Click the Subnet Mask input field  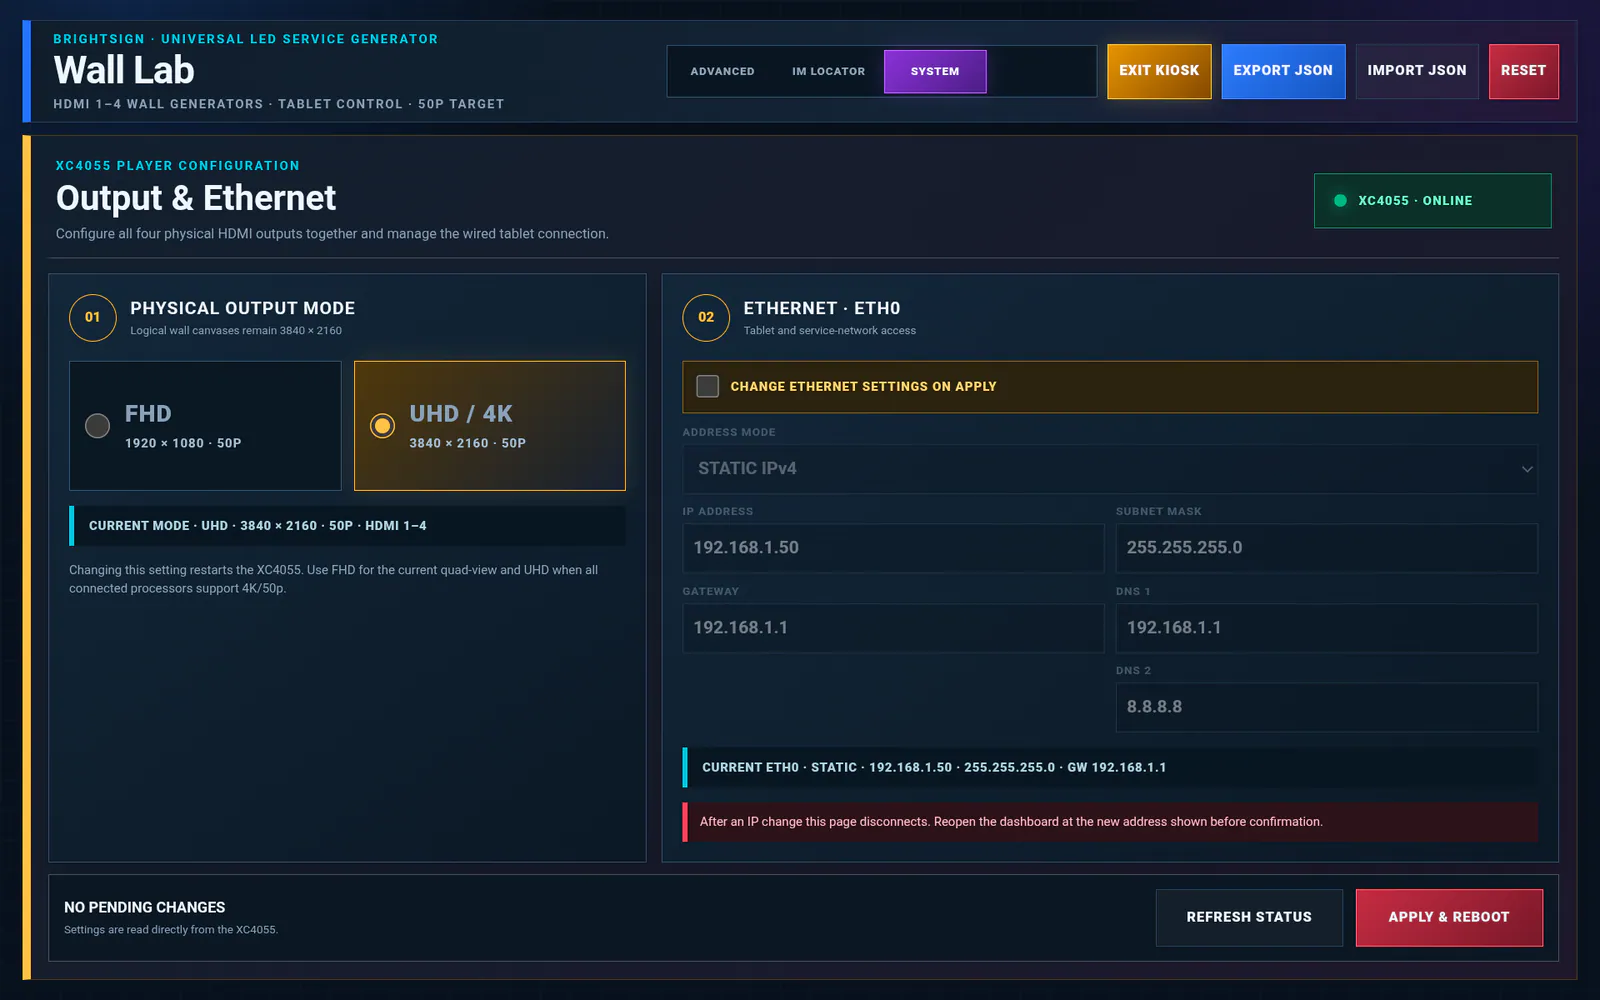click(x=1327, y=548)
